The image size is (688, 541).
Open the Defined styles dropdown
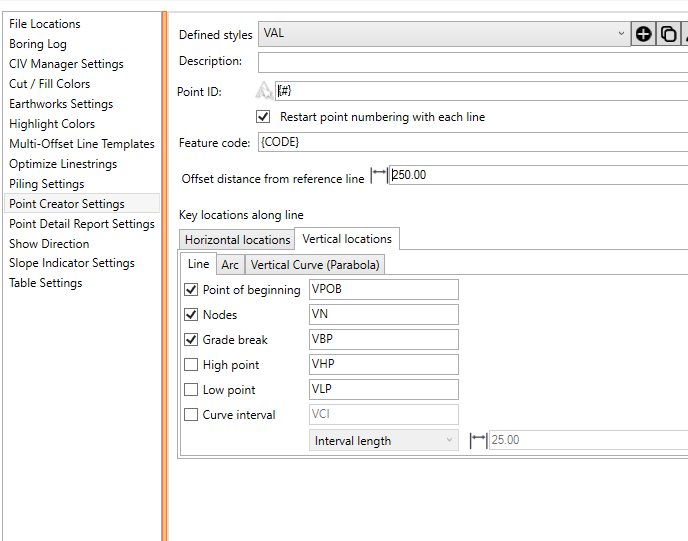coord(621,34)
